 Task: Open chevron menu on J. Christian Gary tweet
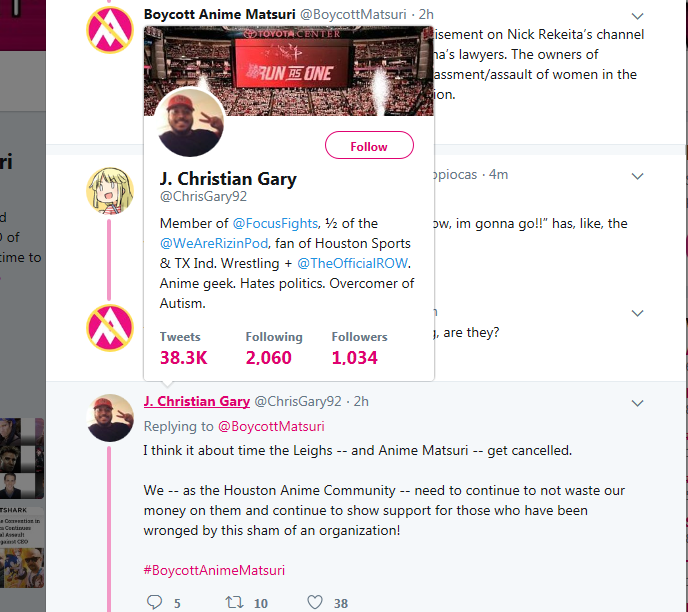[637, 403]
